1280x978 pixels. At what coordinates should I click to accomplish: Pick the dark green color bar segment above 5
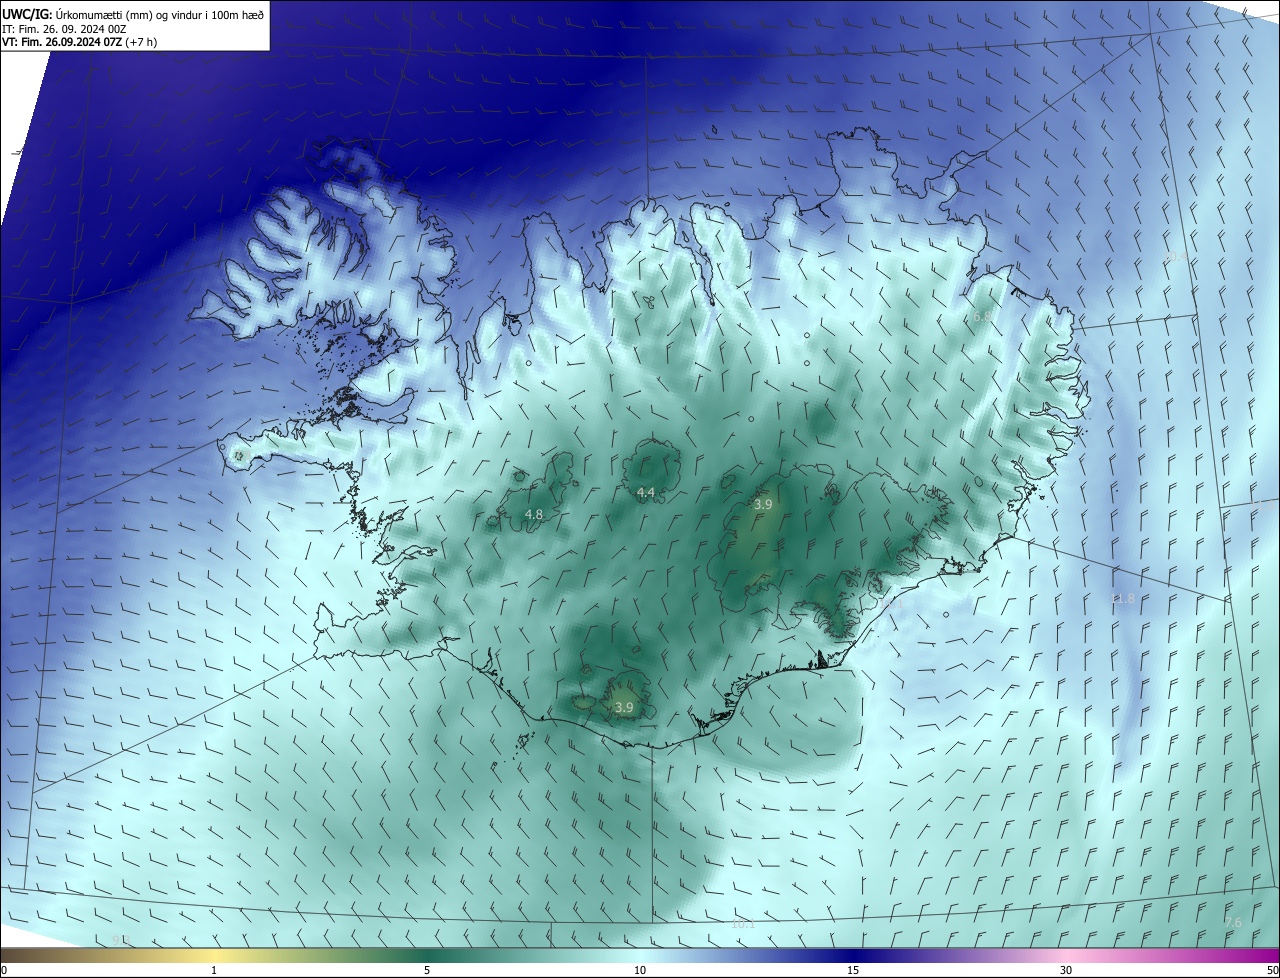[427, 955]
